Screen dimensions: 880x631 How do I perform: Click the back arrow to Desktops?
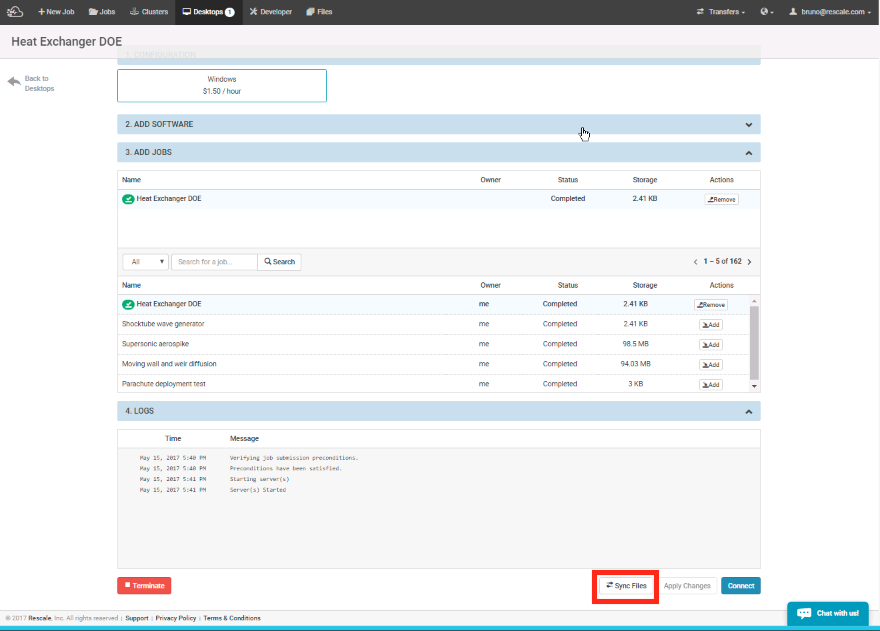(x=14, y=82)
